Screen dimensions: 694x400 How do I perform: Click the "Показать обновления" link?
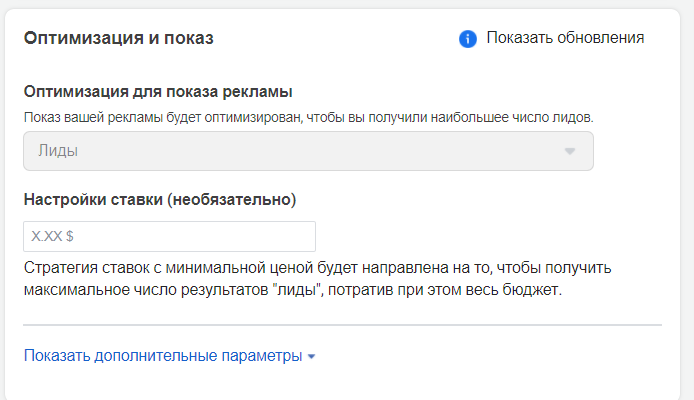point(565,38)
